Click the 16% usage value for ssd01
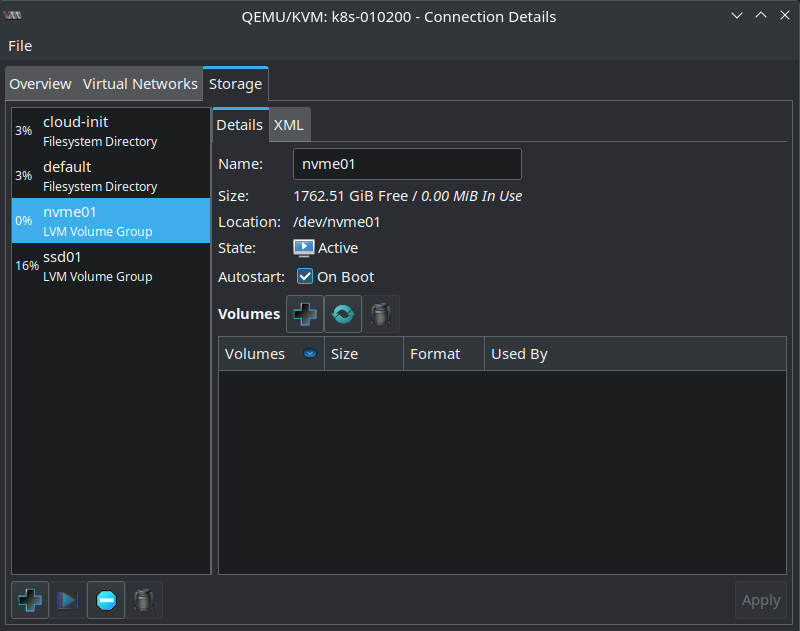This screenshot has width=800, height=631. (x=27, y=266)
